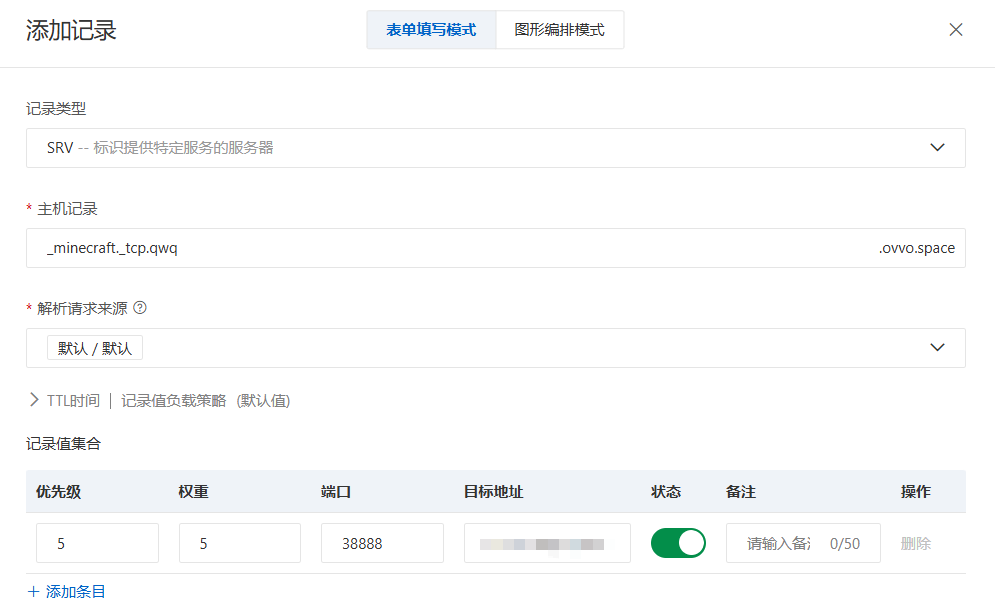Click the 权重 input with value 5
Viewport: 995px width, 615px height.
pos(240,544)
